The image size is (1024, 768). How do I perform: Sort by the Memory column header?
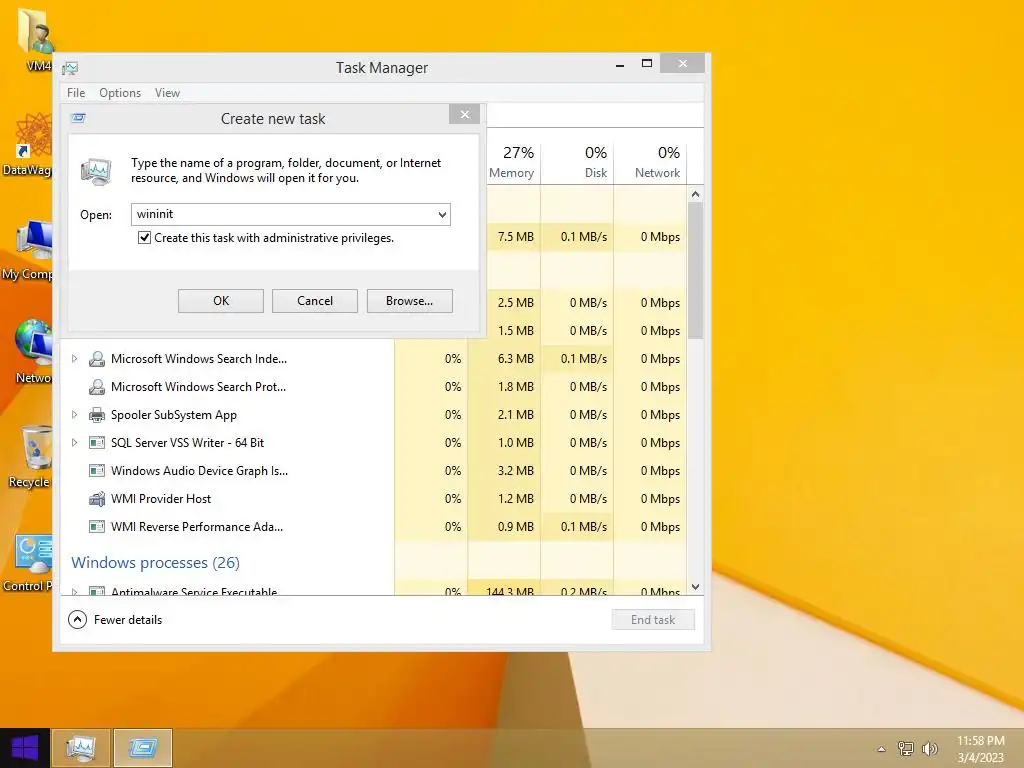(x=512, y=161)
